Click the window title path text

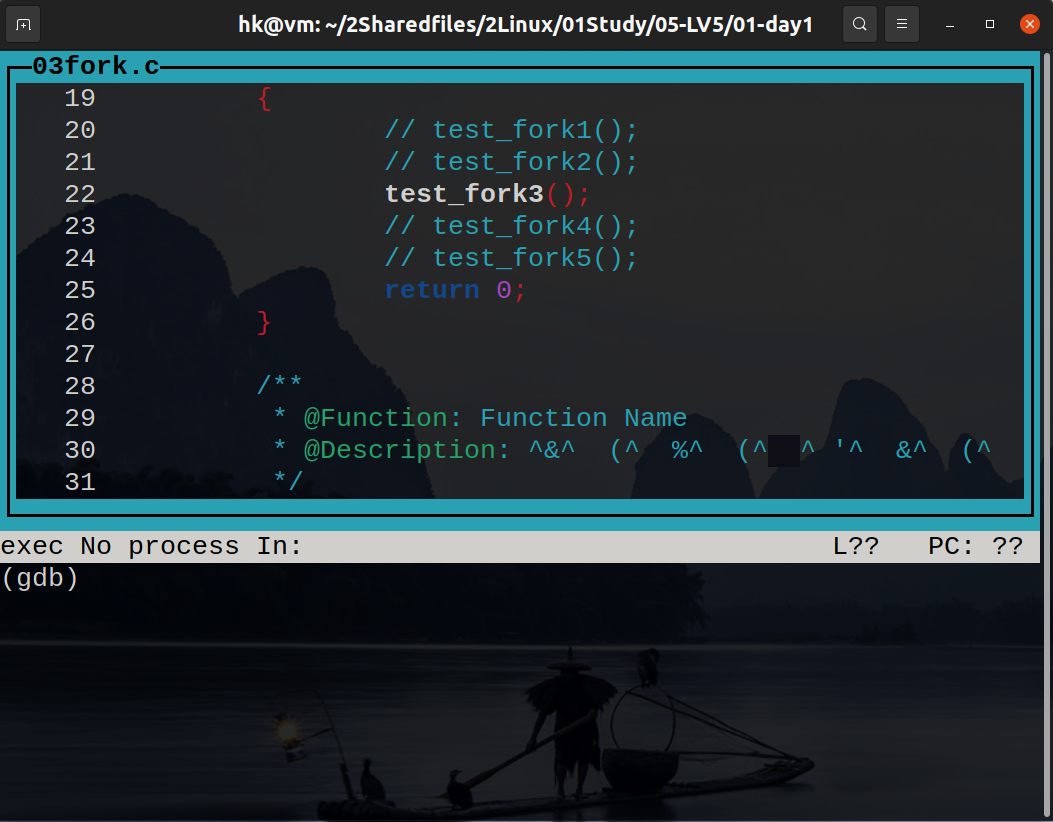click(527, 23)
